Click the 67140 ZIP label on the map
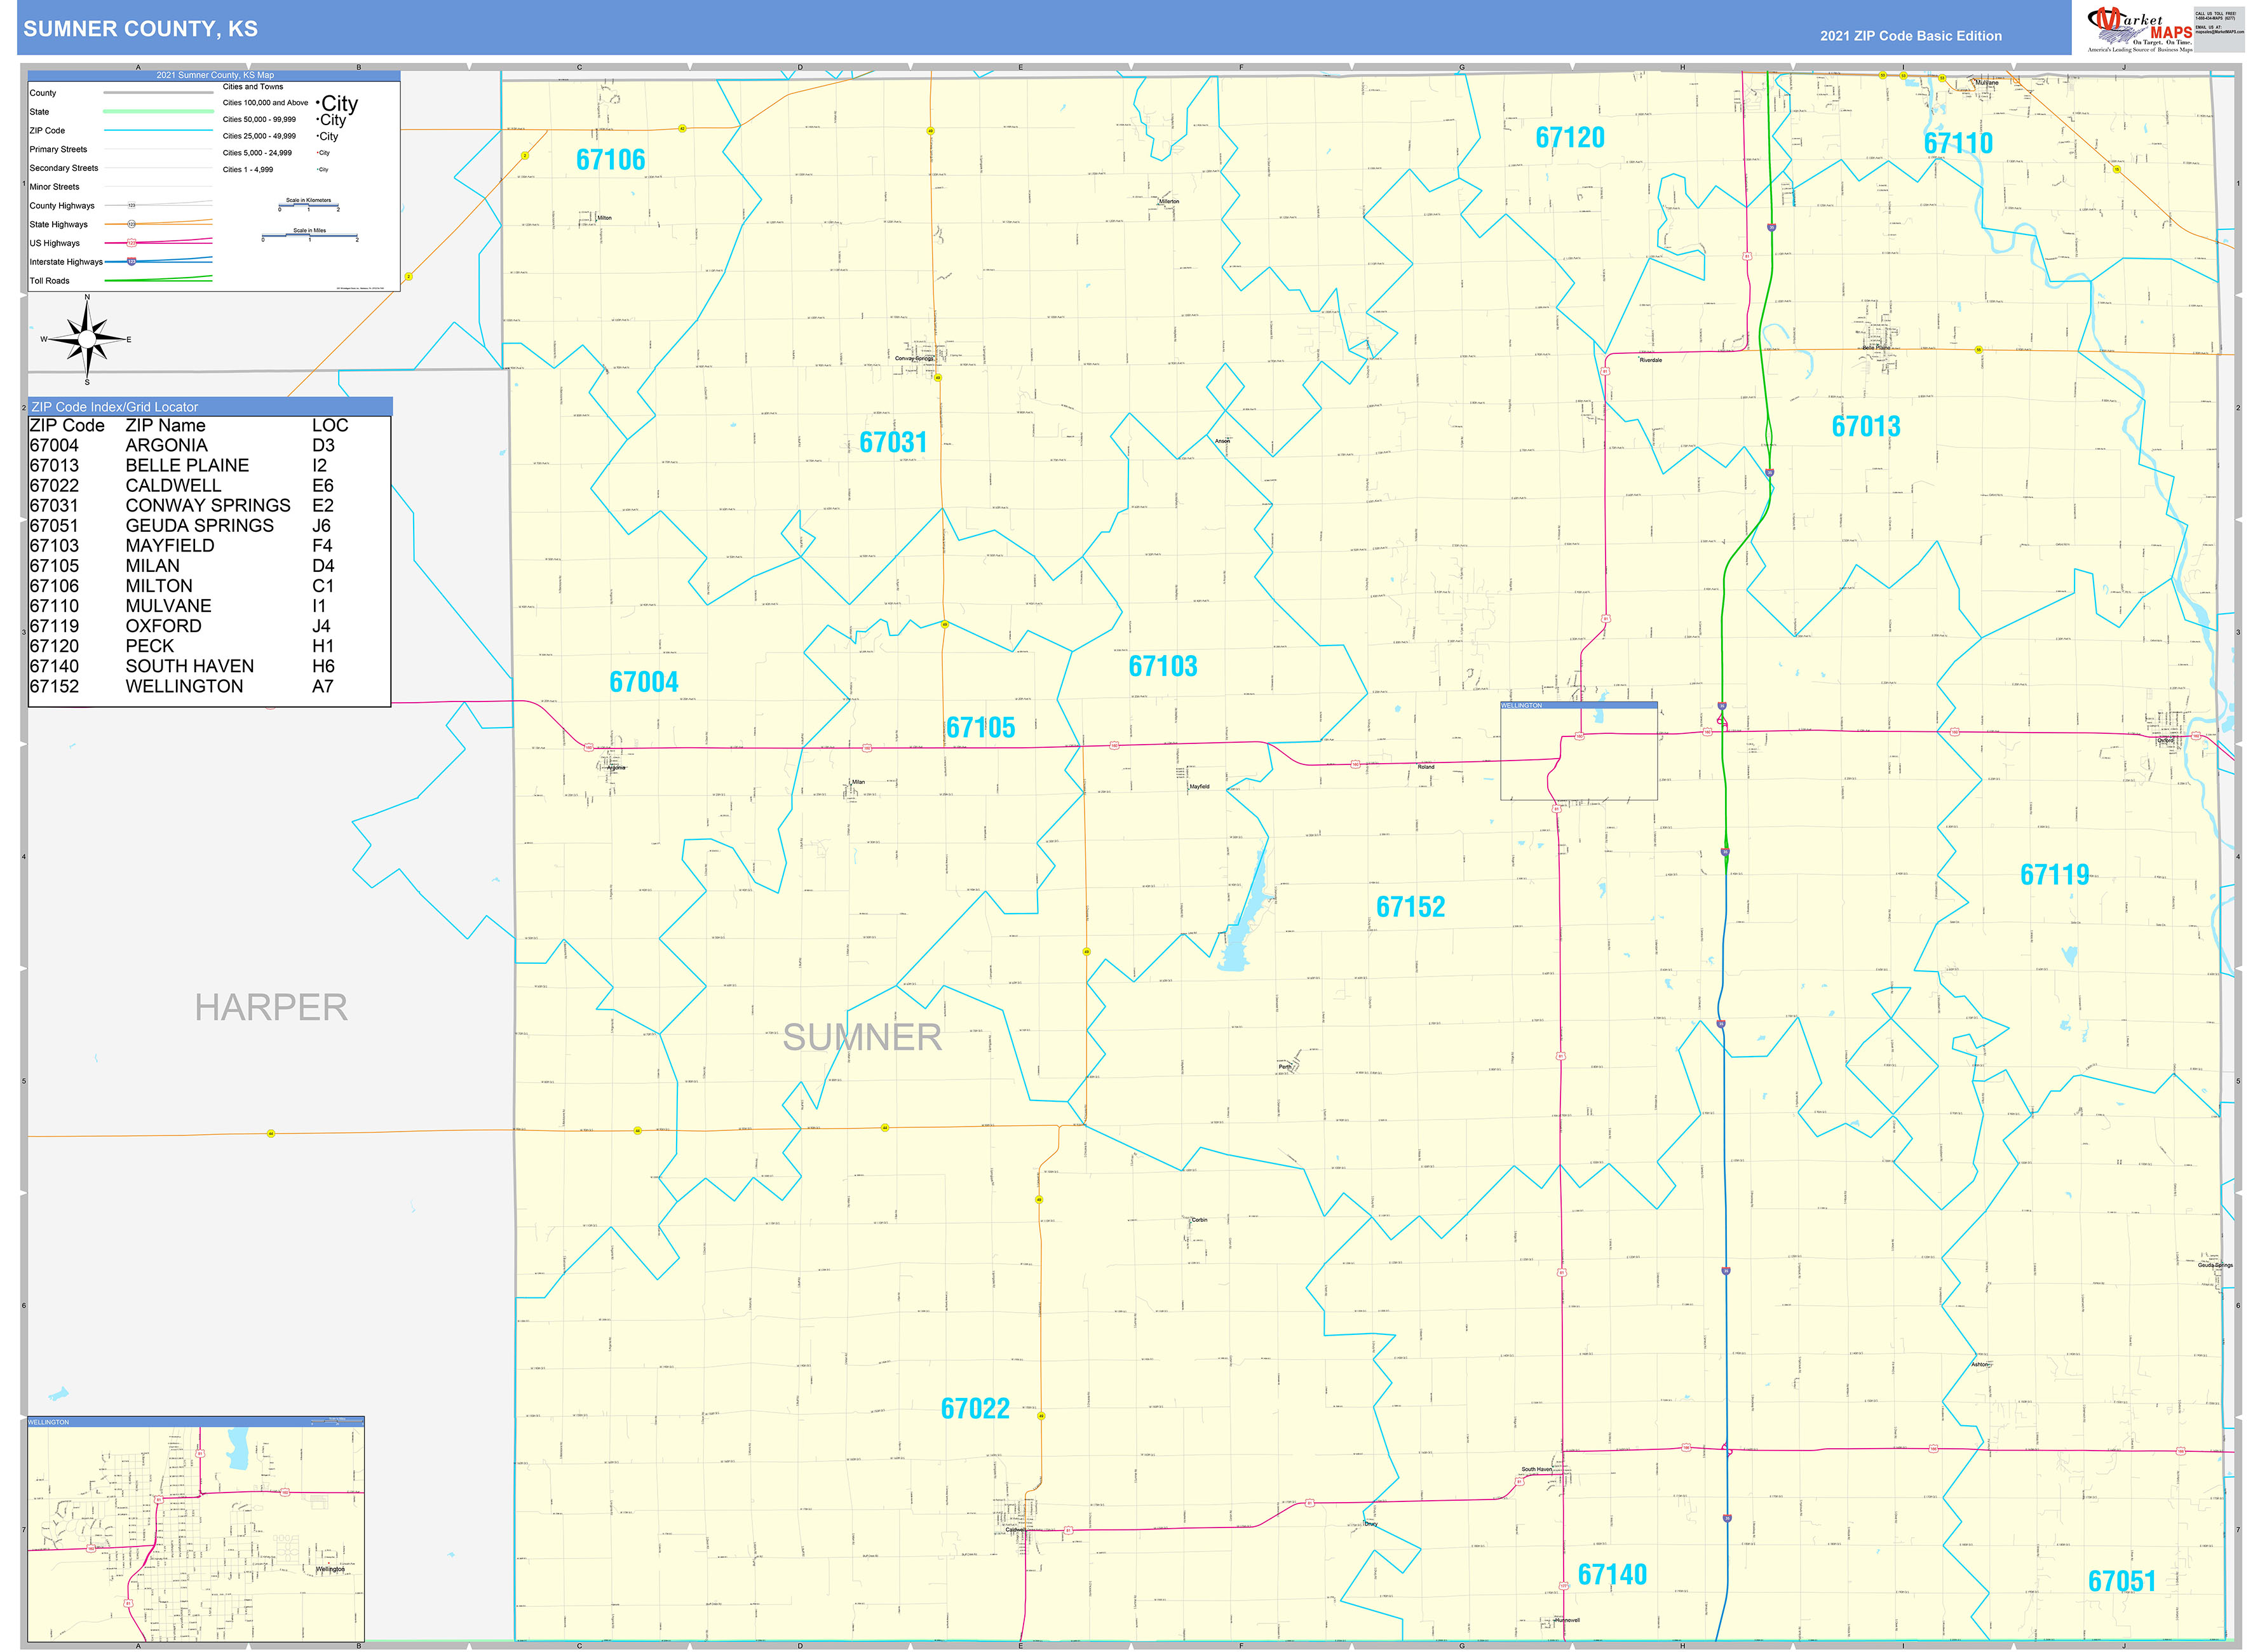The width and height of the screenshot is (2253, 1652). tap(1612, 1574)
